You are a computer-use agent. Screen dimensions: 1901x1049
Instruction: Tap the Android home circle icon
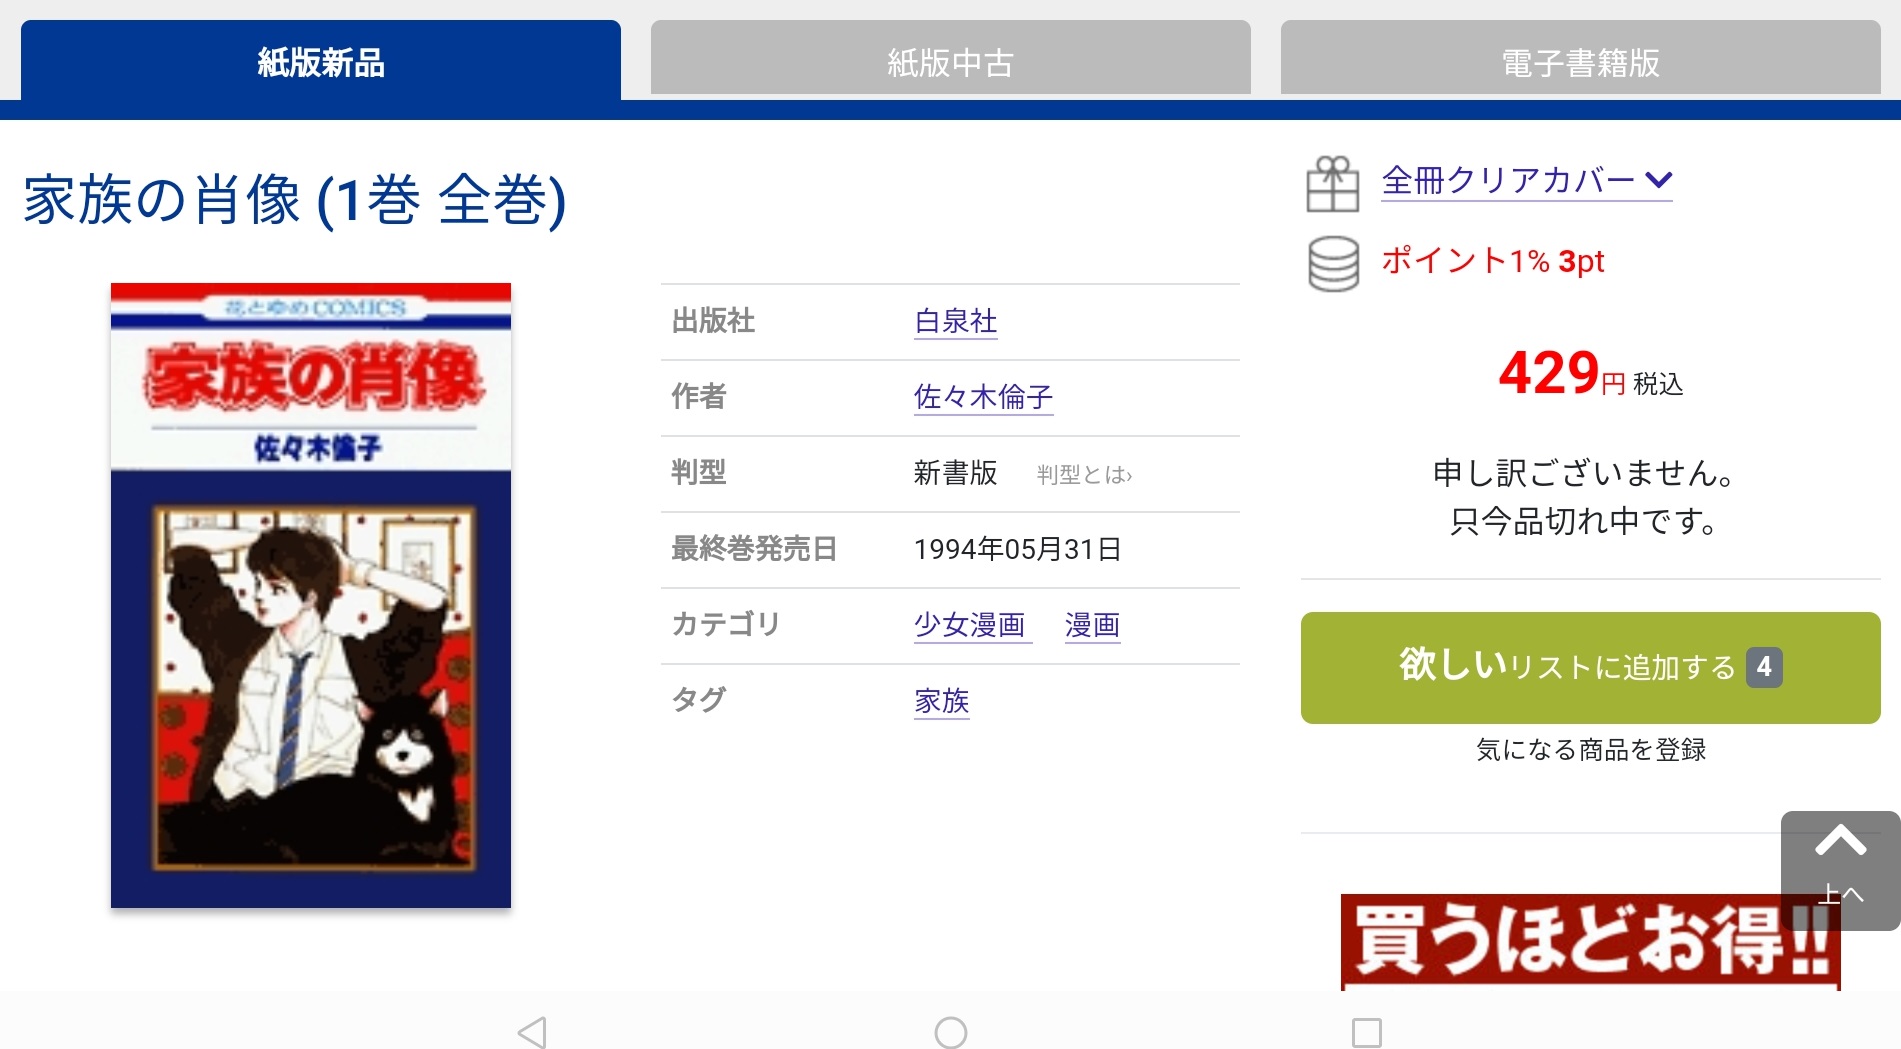coord(950,1032)
